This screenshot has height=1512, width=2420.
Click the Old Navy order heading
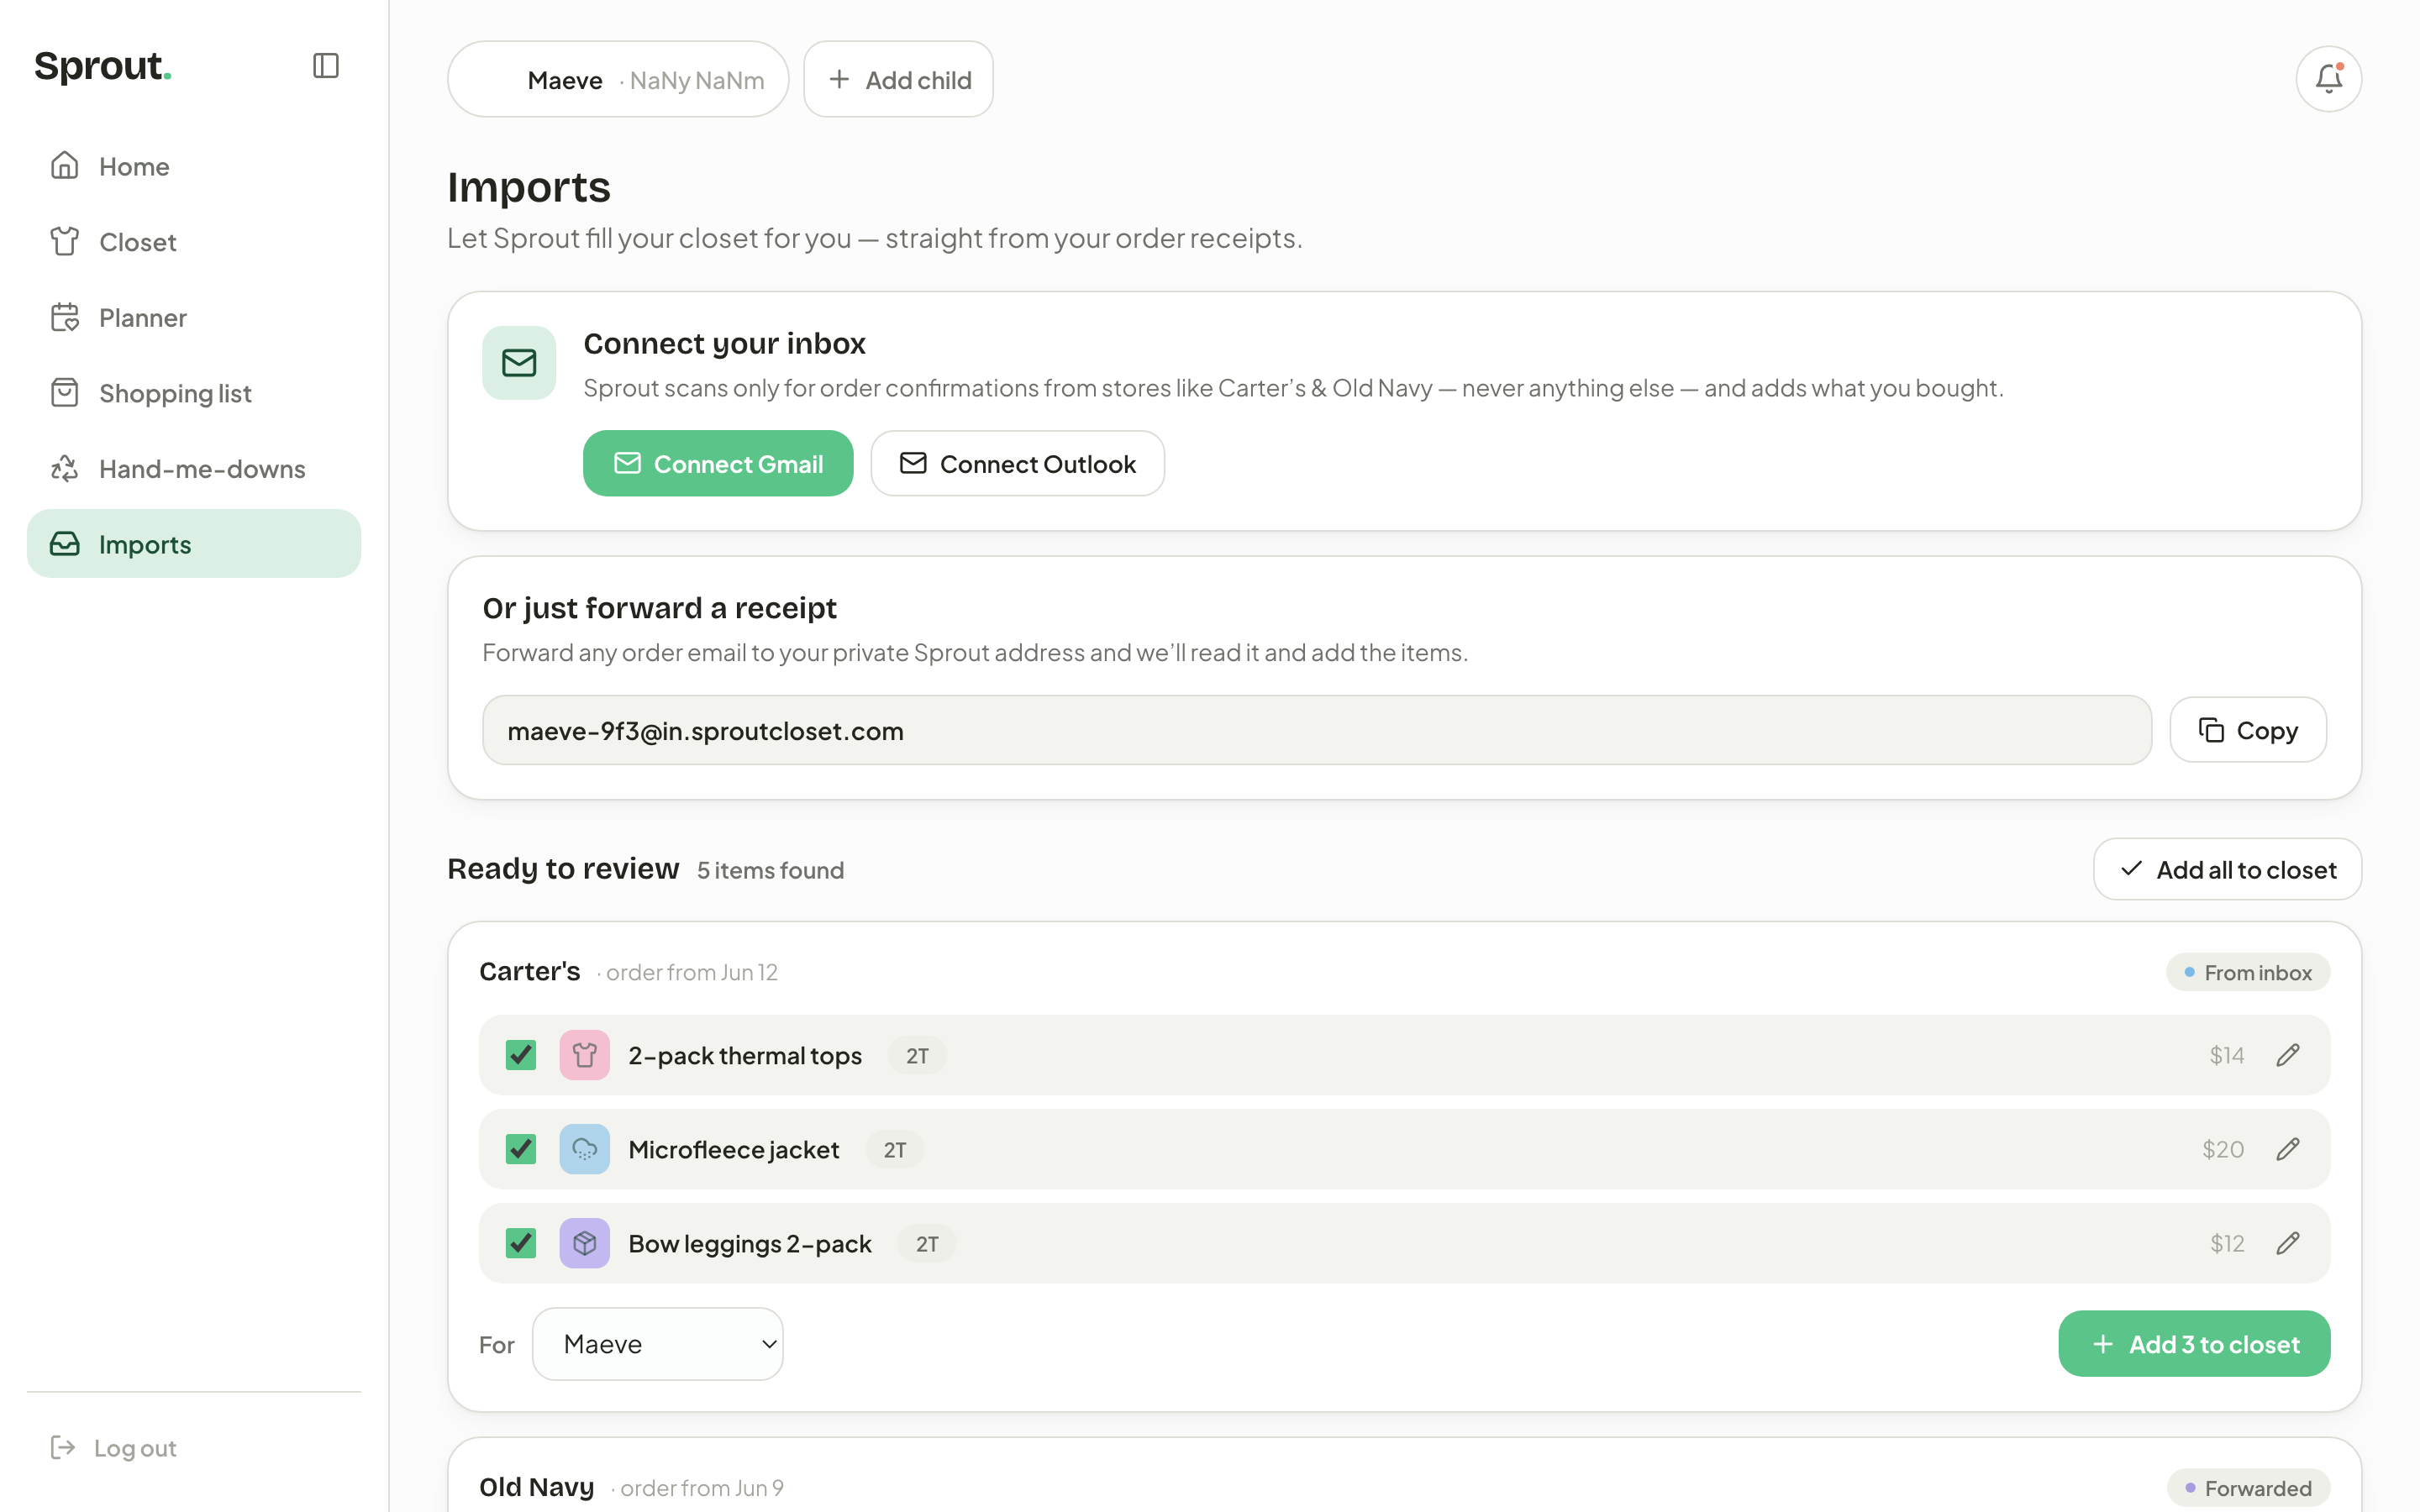click(x=537, y=1487)
